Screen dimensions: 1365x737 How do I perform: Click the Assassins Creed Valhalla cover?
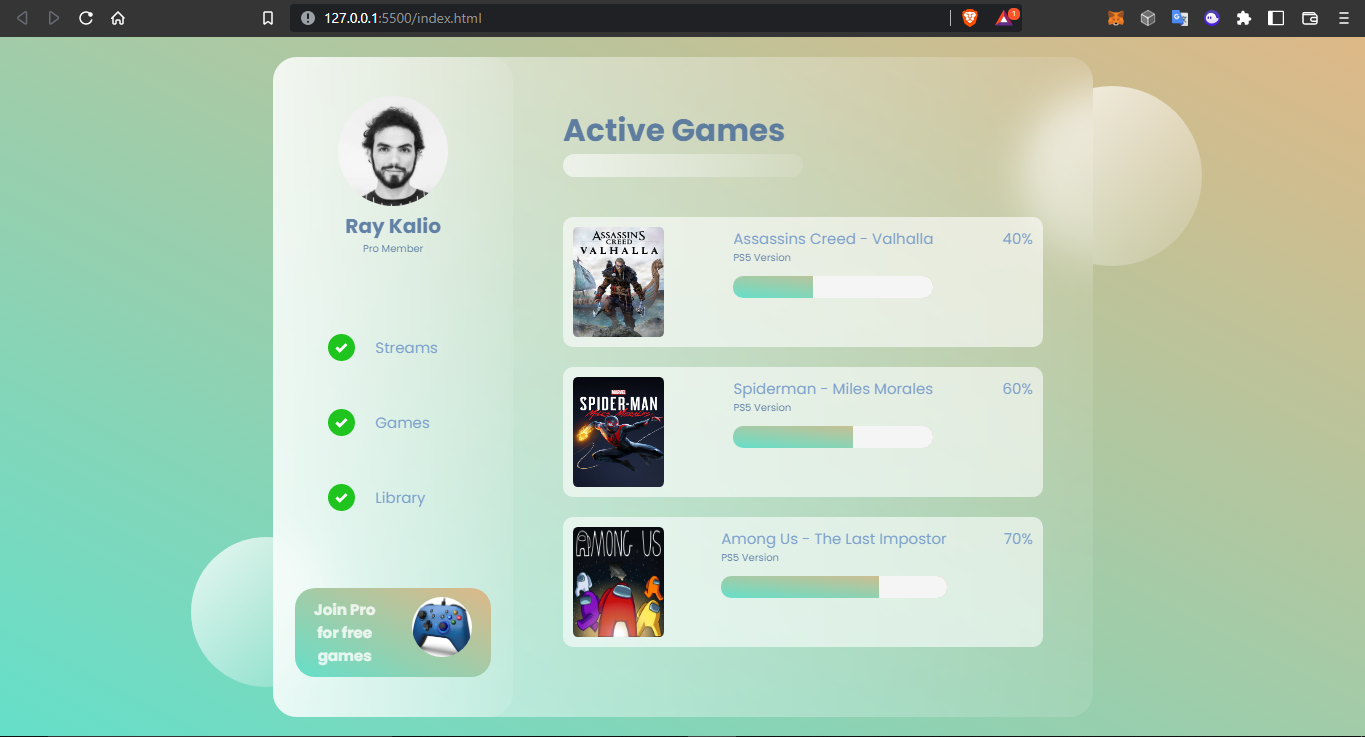(618, 282)
